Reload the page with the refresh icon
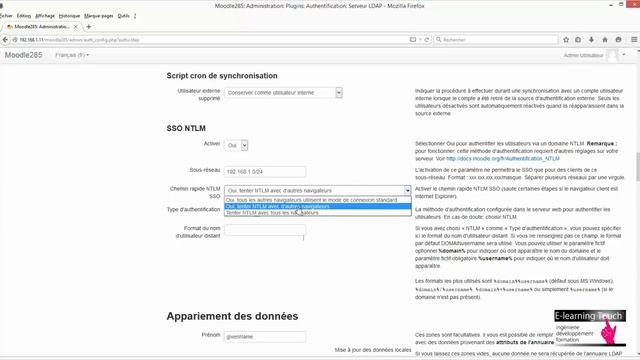 click(427, 40)
